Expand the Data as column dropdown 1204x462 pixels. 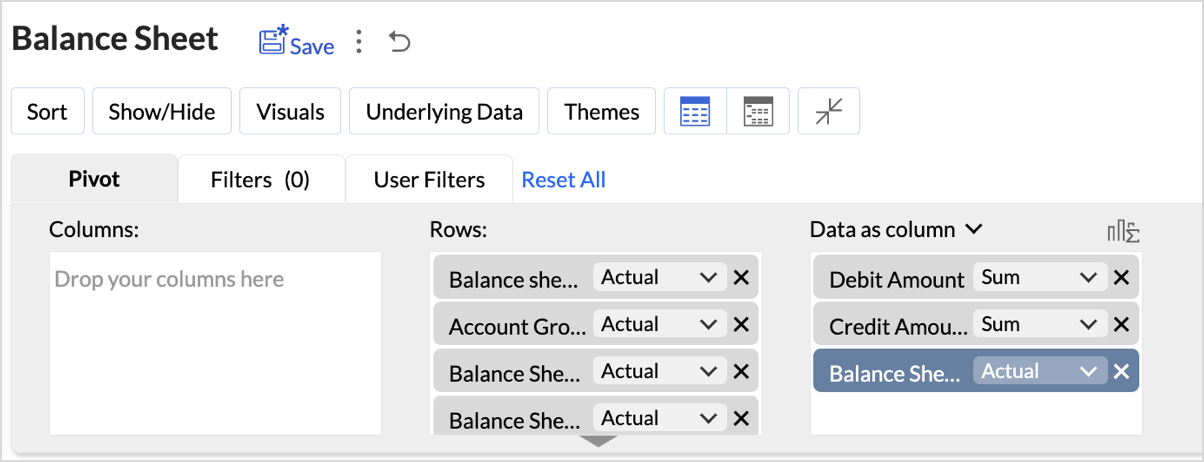click(896, 230)
